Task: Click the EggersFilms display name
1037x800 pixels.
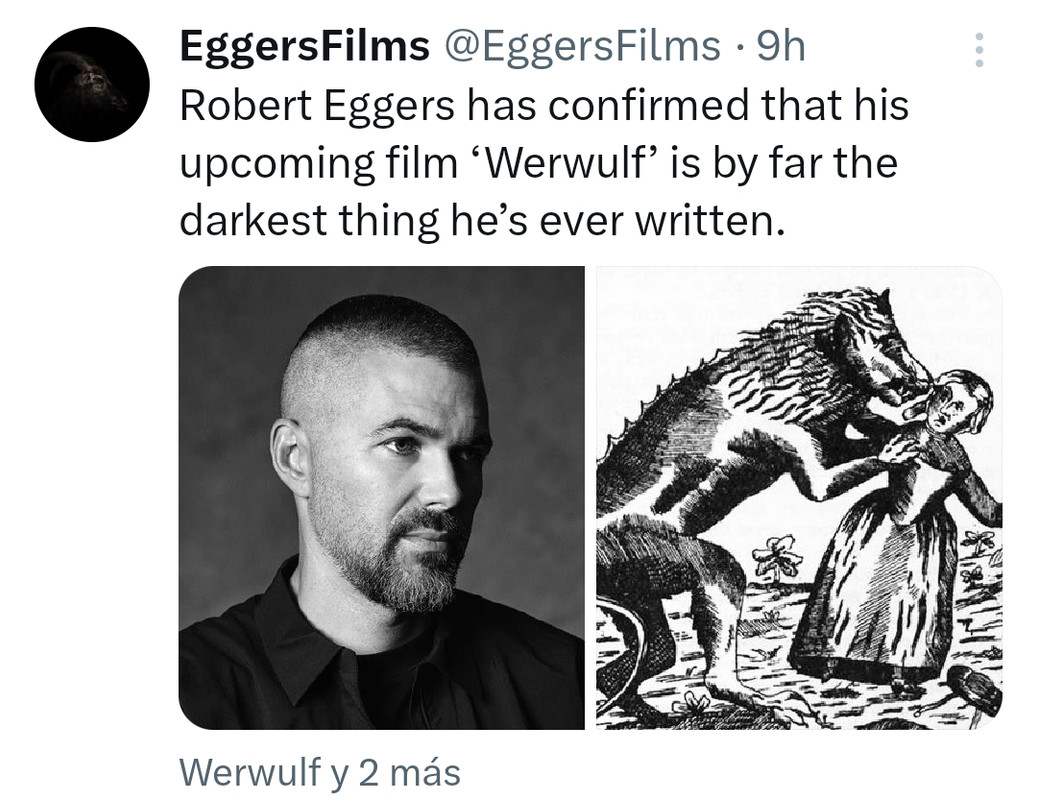Action: [x=305, y=46]
